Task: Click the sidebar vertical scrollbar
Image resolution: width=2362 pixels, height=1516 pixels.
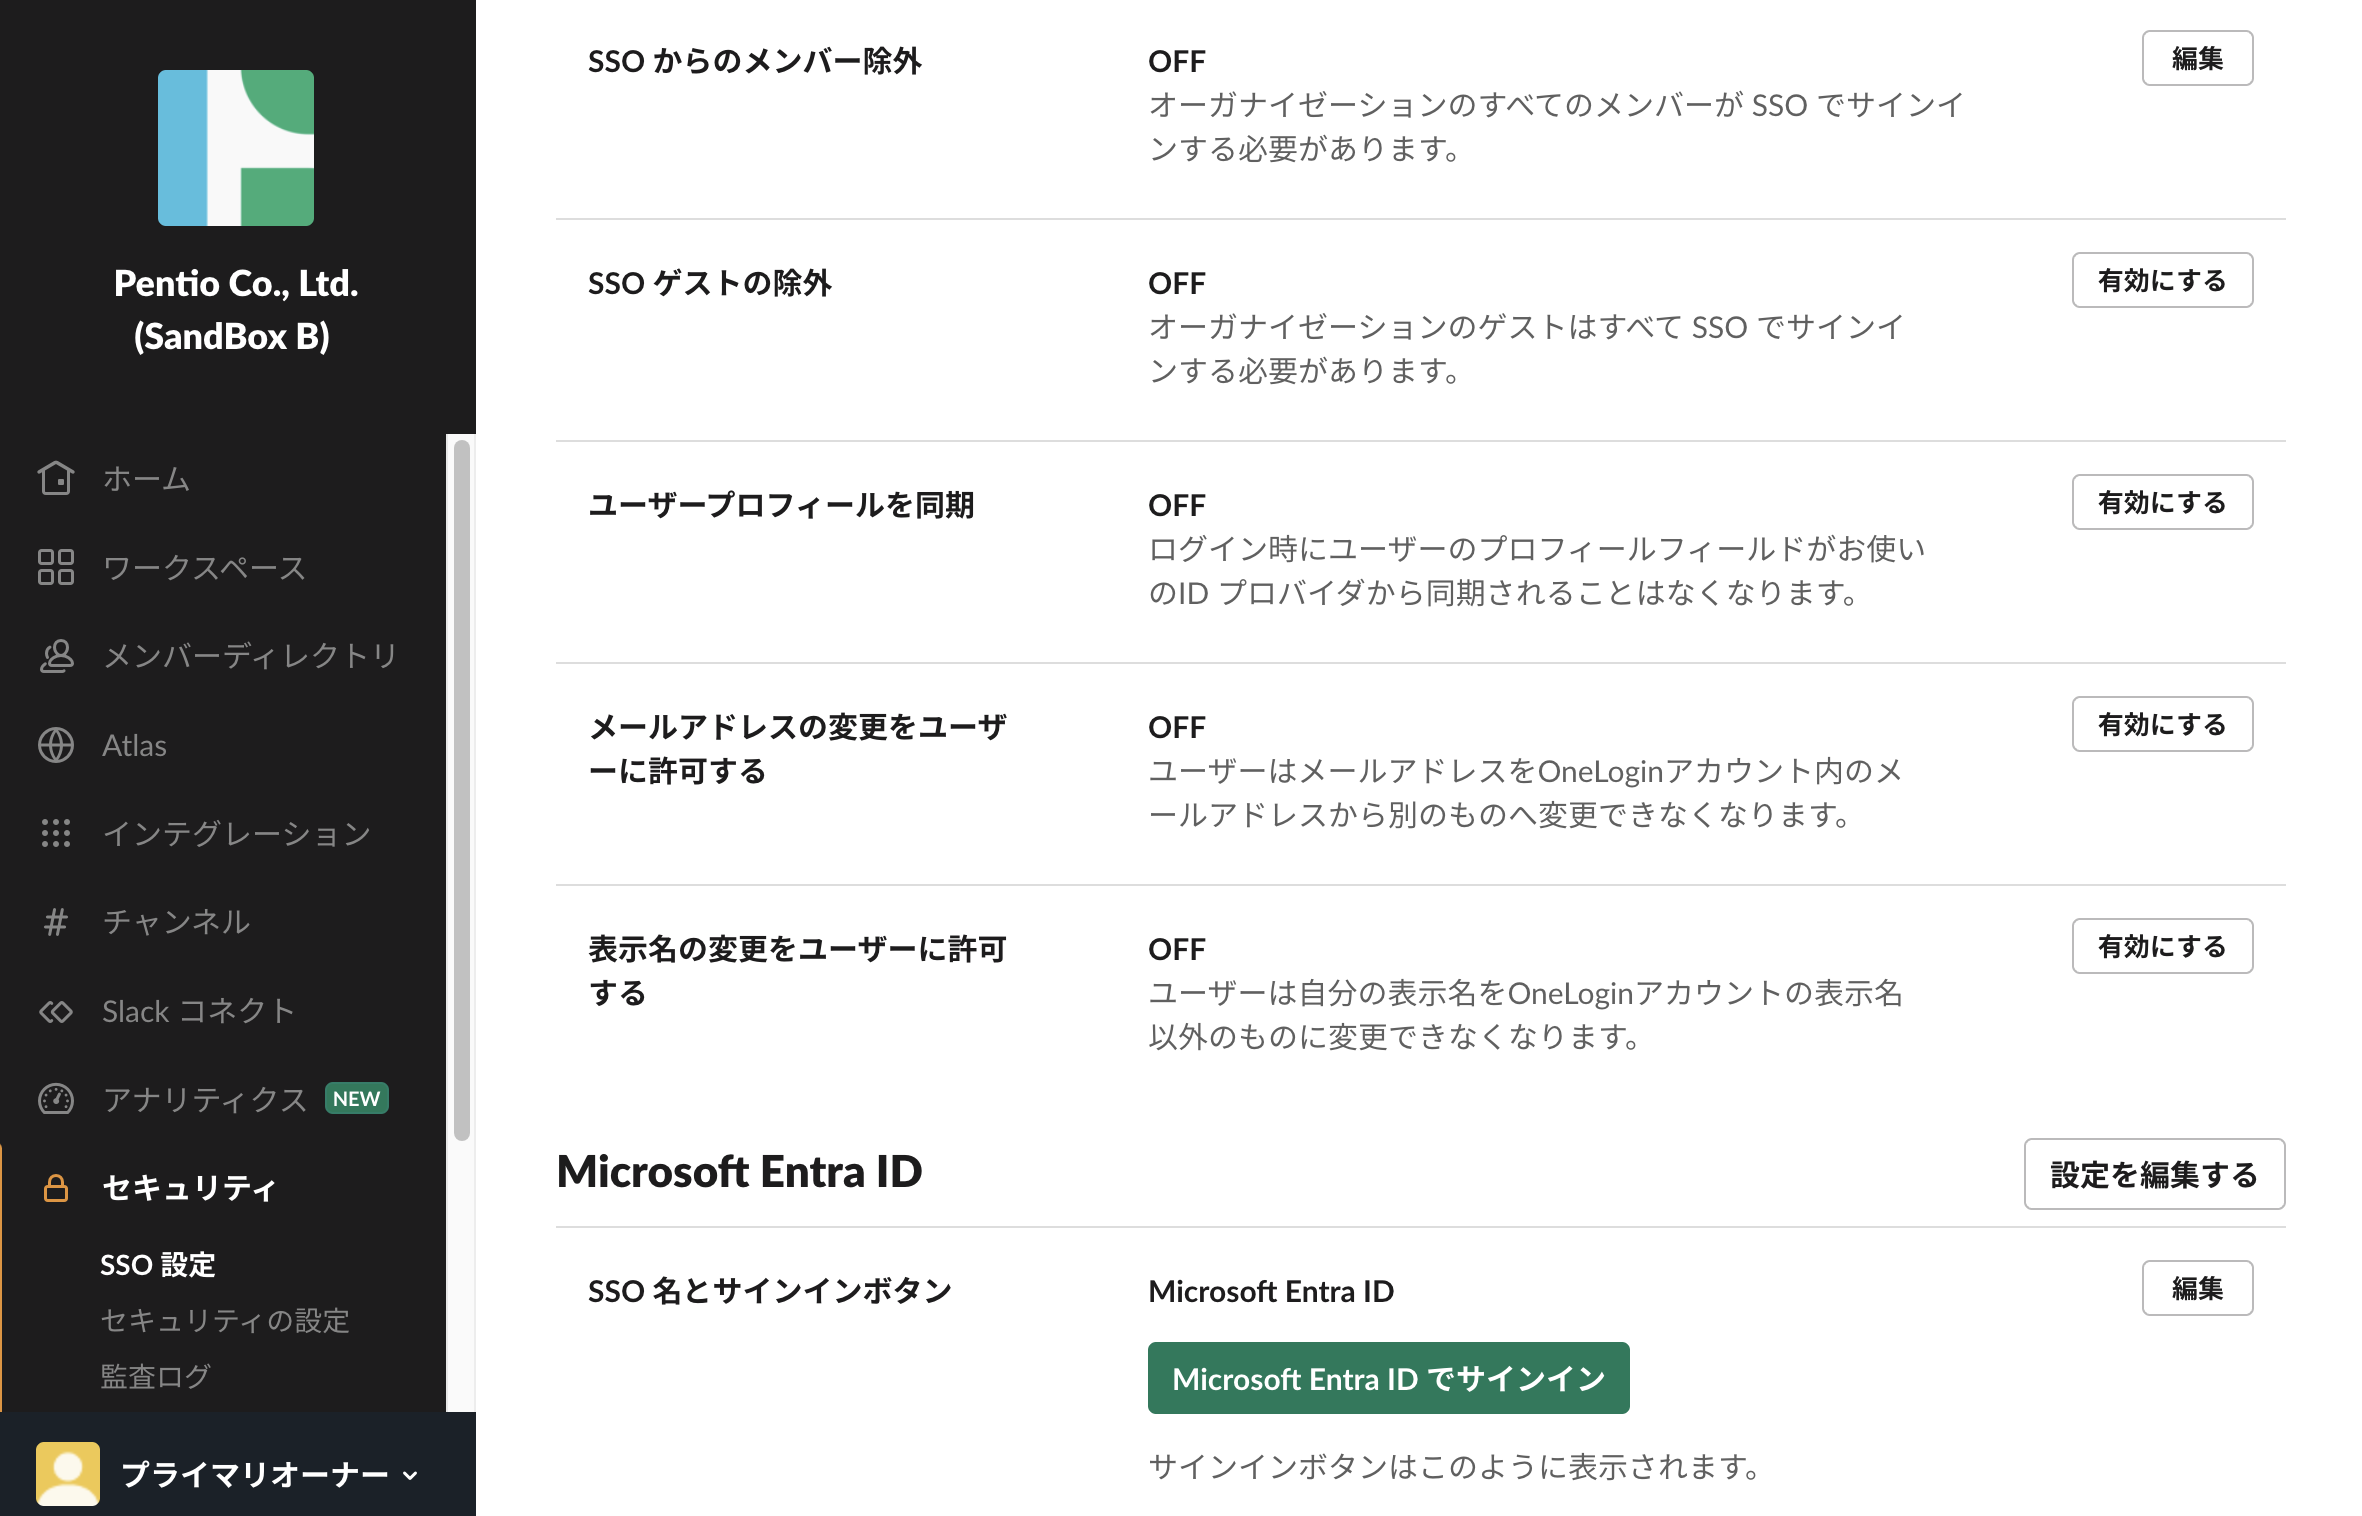Action: click(x=461, y=790)
